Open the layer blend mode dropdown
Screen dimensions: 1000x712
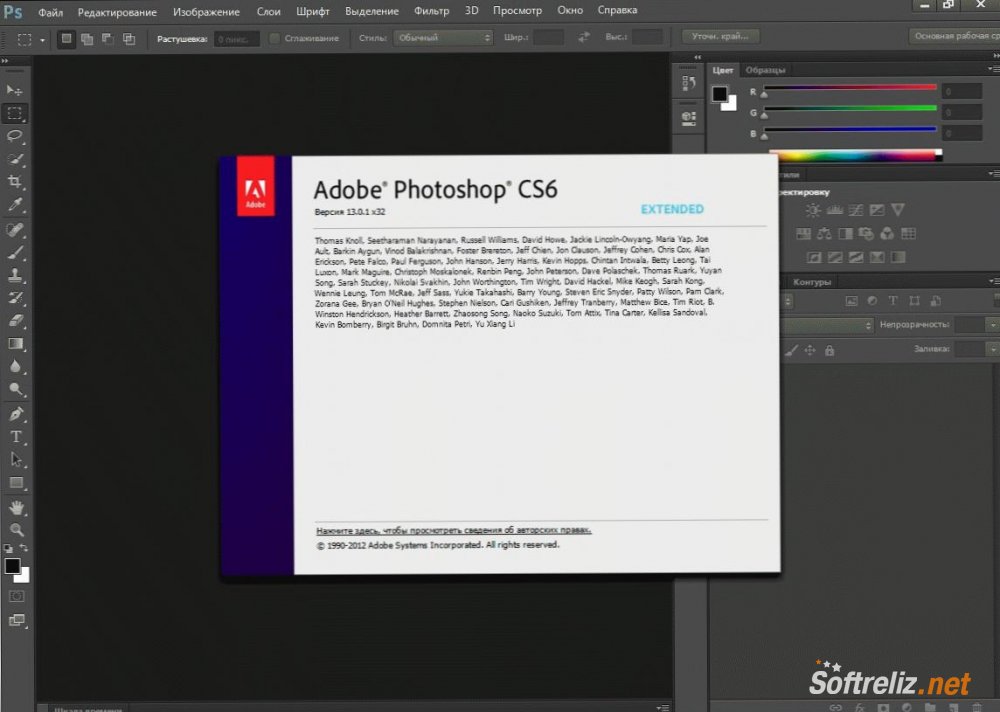click(826, 325)
